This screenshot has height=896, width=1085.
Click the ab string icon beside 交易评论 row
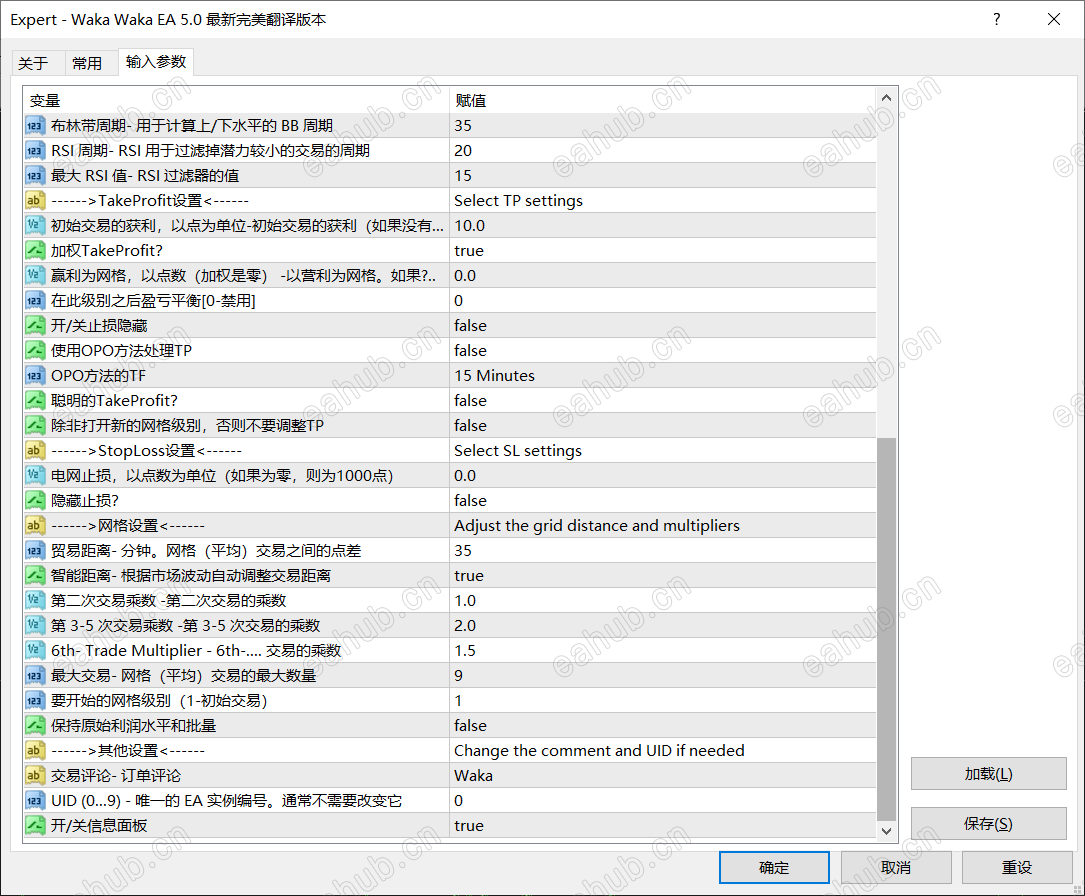point(35,776)
